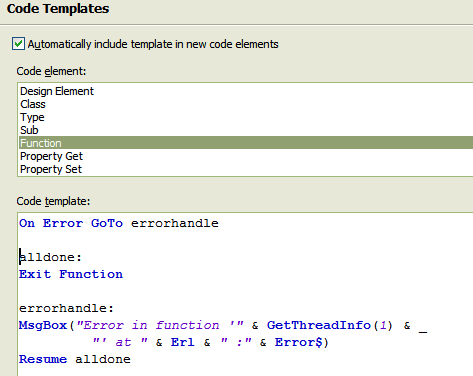Place cursor on the 'alldone:' label line
This screenshot has width=473, height=376.
click(50, 257)
